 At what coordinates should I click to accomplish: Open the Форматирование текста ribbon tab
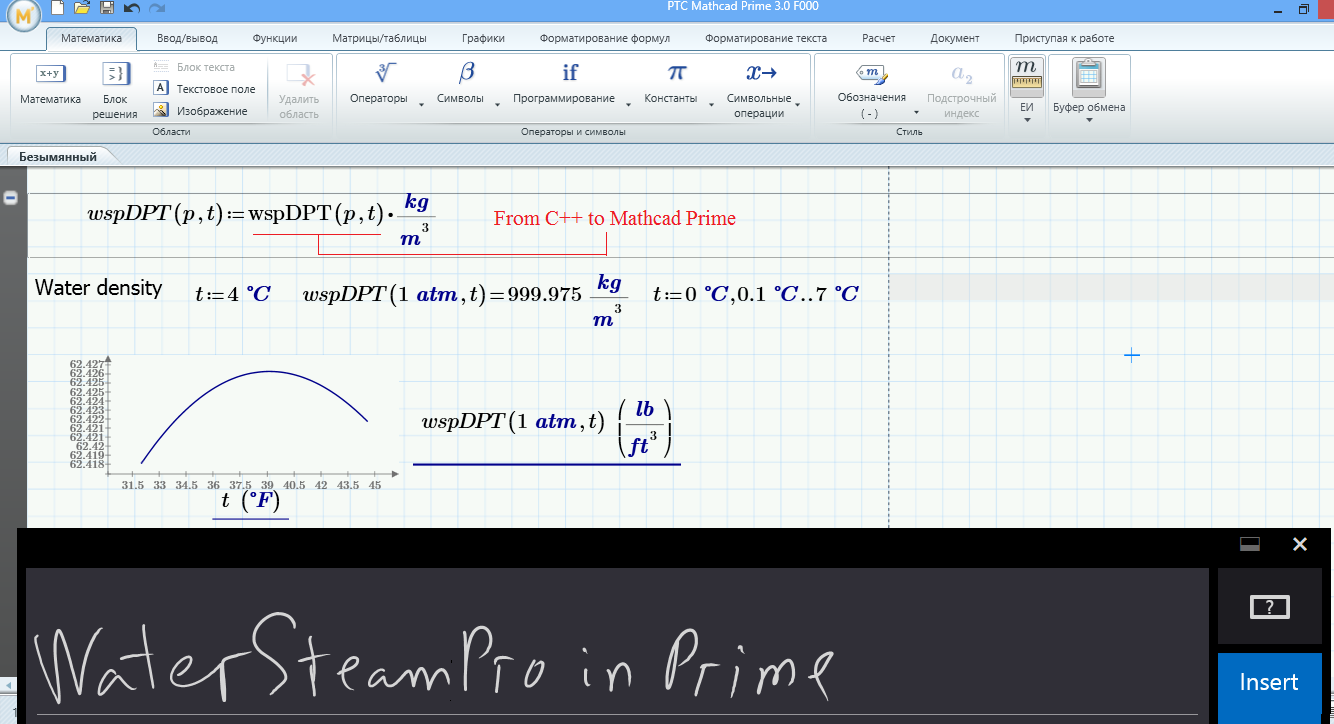[766, 38]
